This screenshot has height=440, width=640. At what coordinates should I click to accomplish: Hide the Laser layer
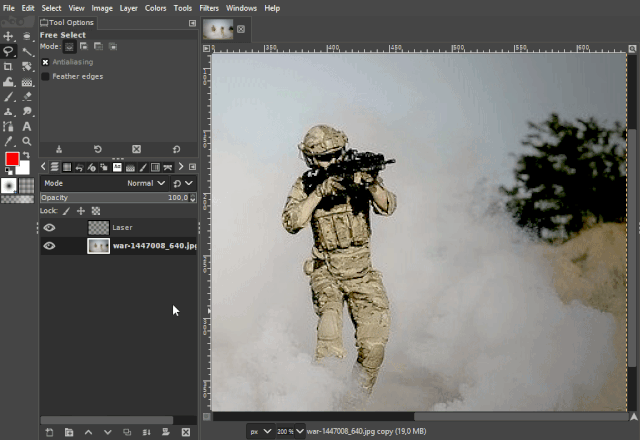(x=49, y=227)
